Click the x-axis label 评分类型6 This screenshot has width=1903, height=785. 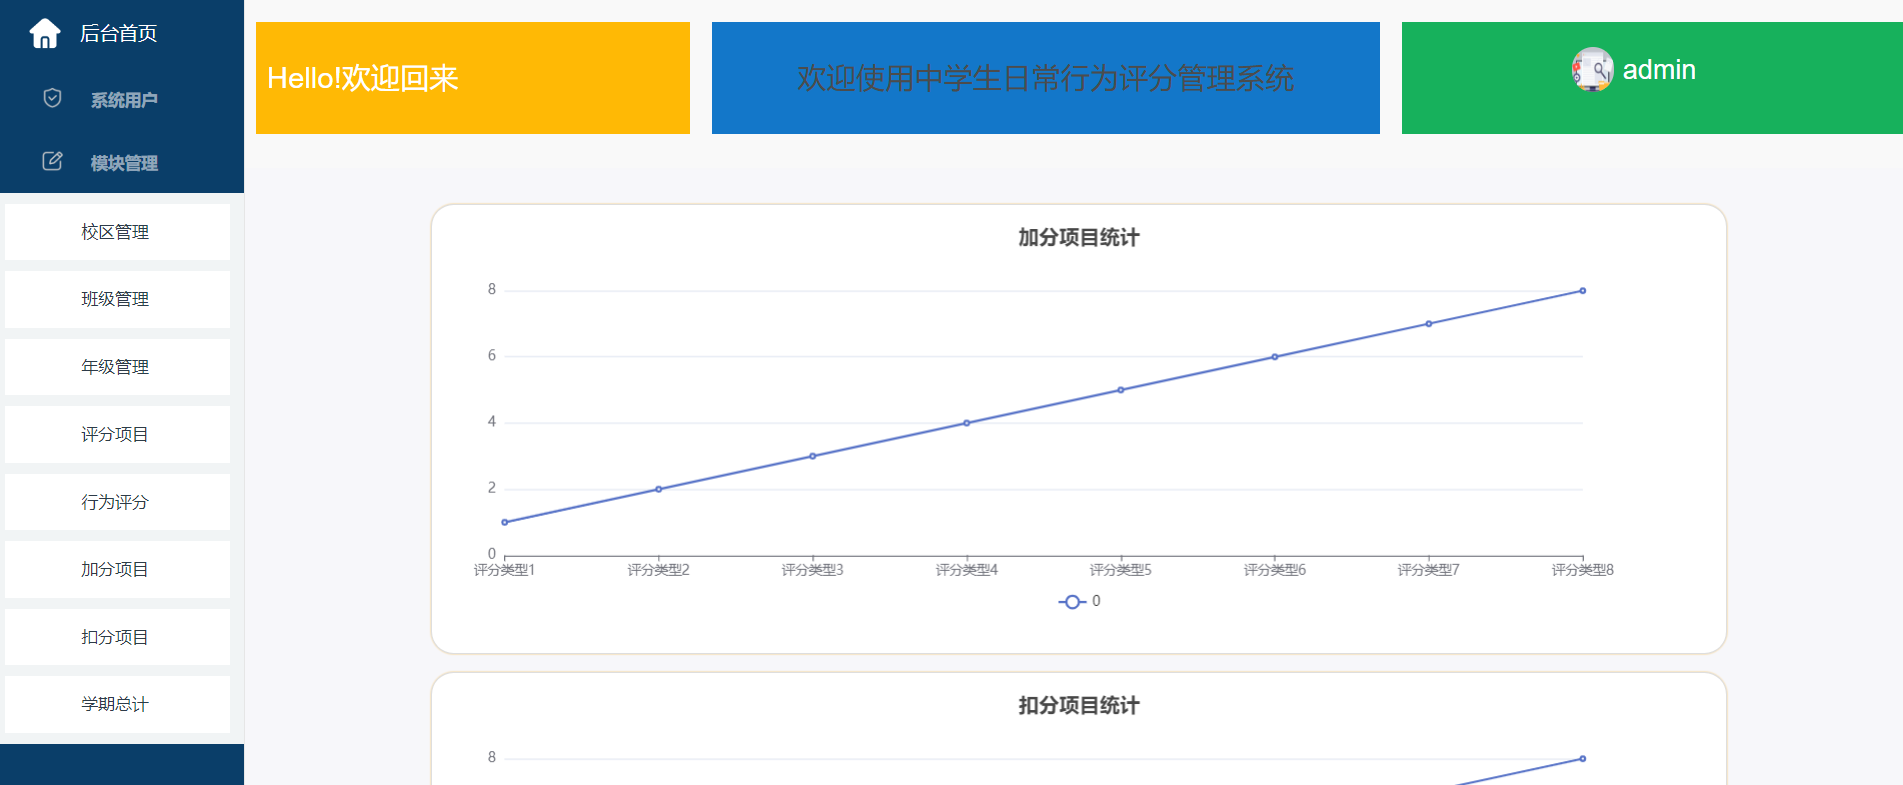pos(1275,570)
